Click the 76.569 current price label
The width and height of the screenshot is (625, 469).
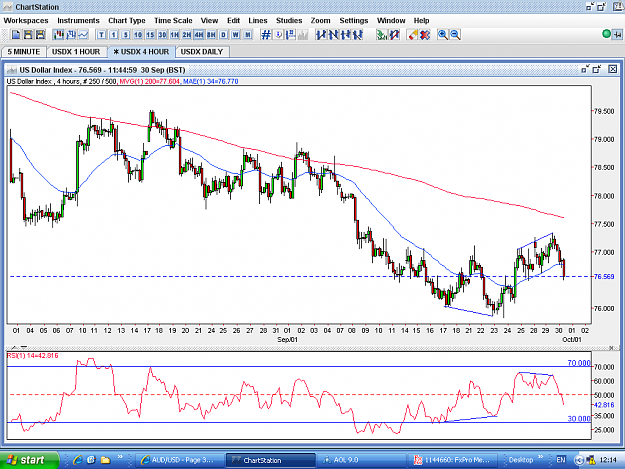tap(604, 277)
